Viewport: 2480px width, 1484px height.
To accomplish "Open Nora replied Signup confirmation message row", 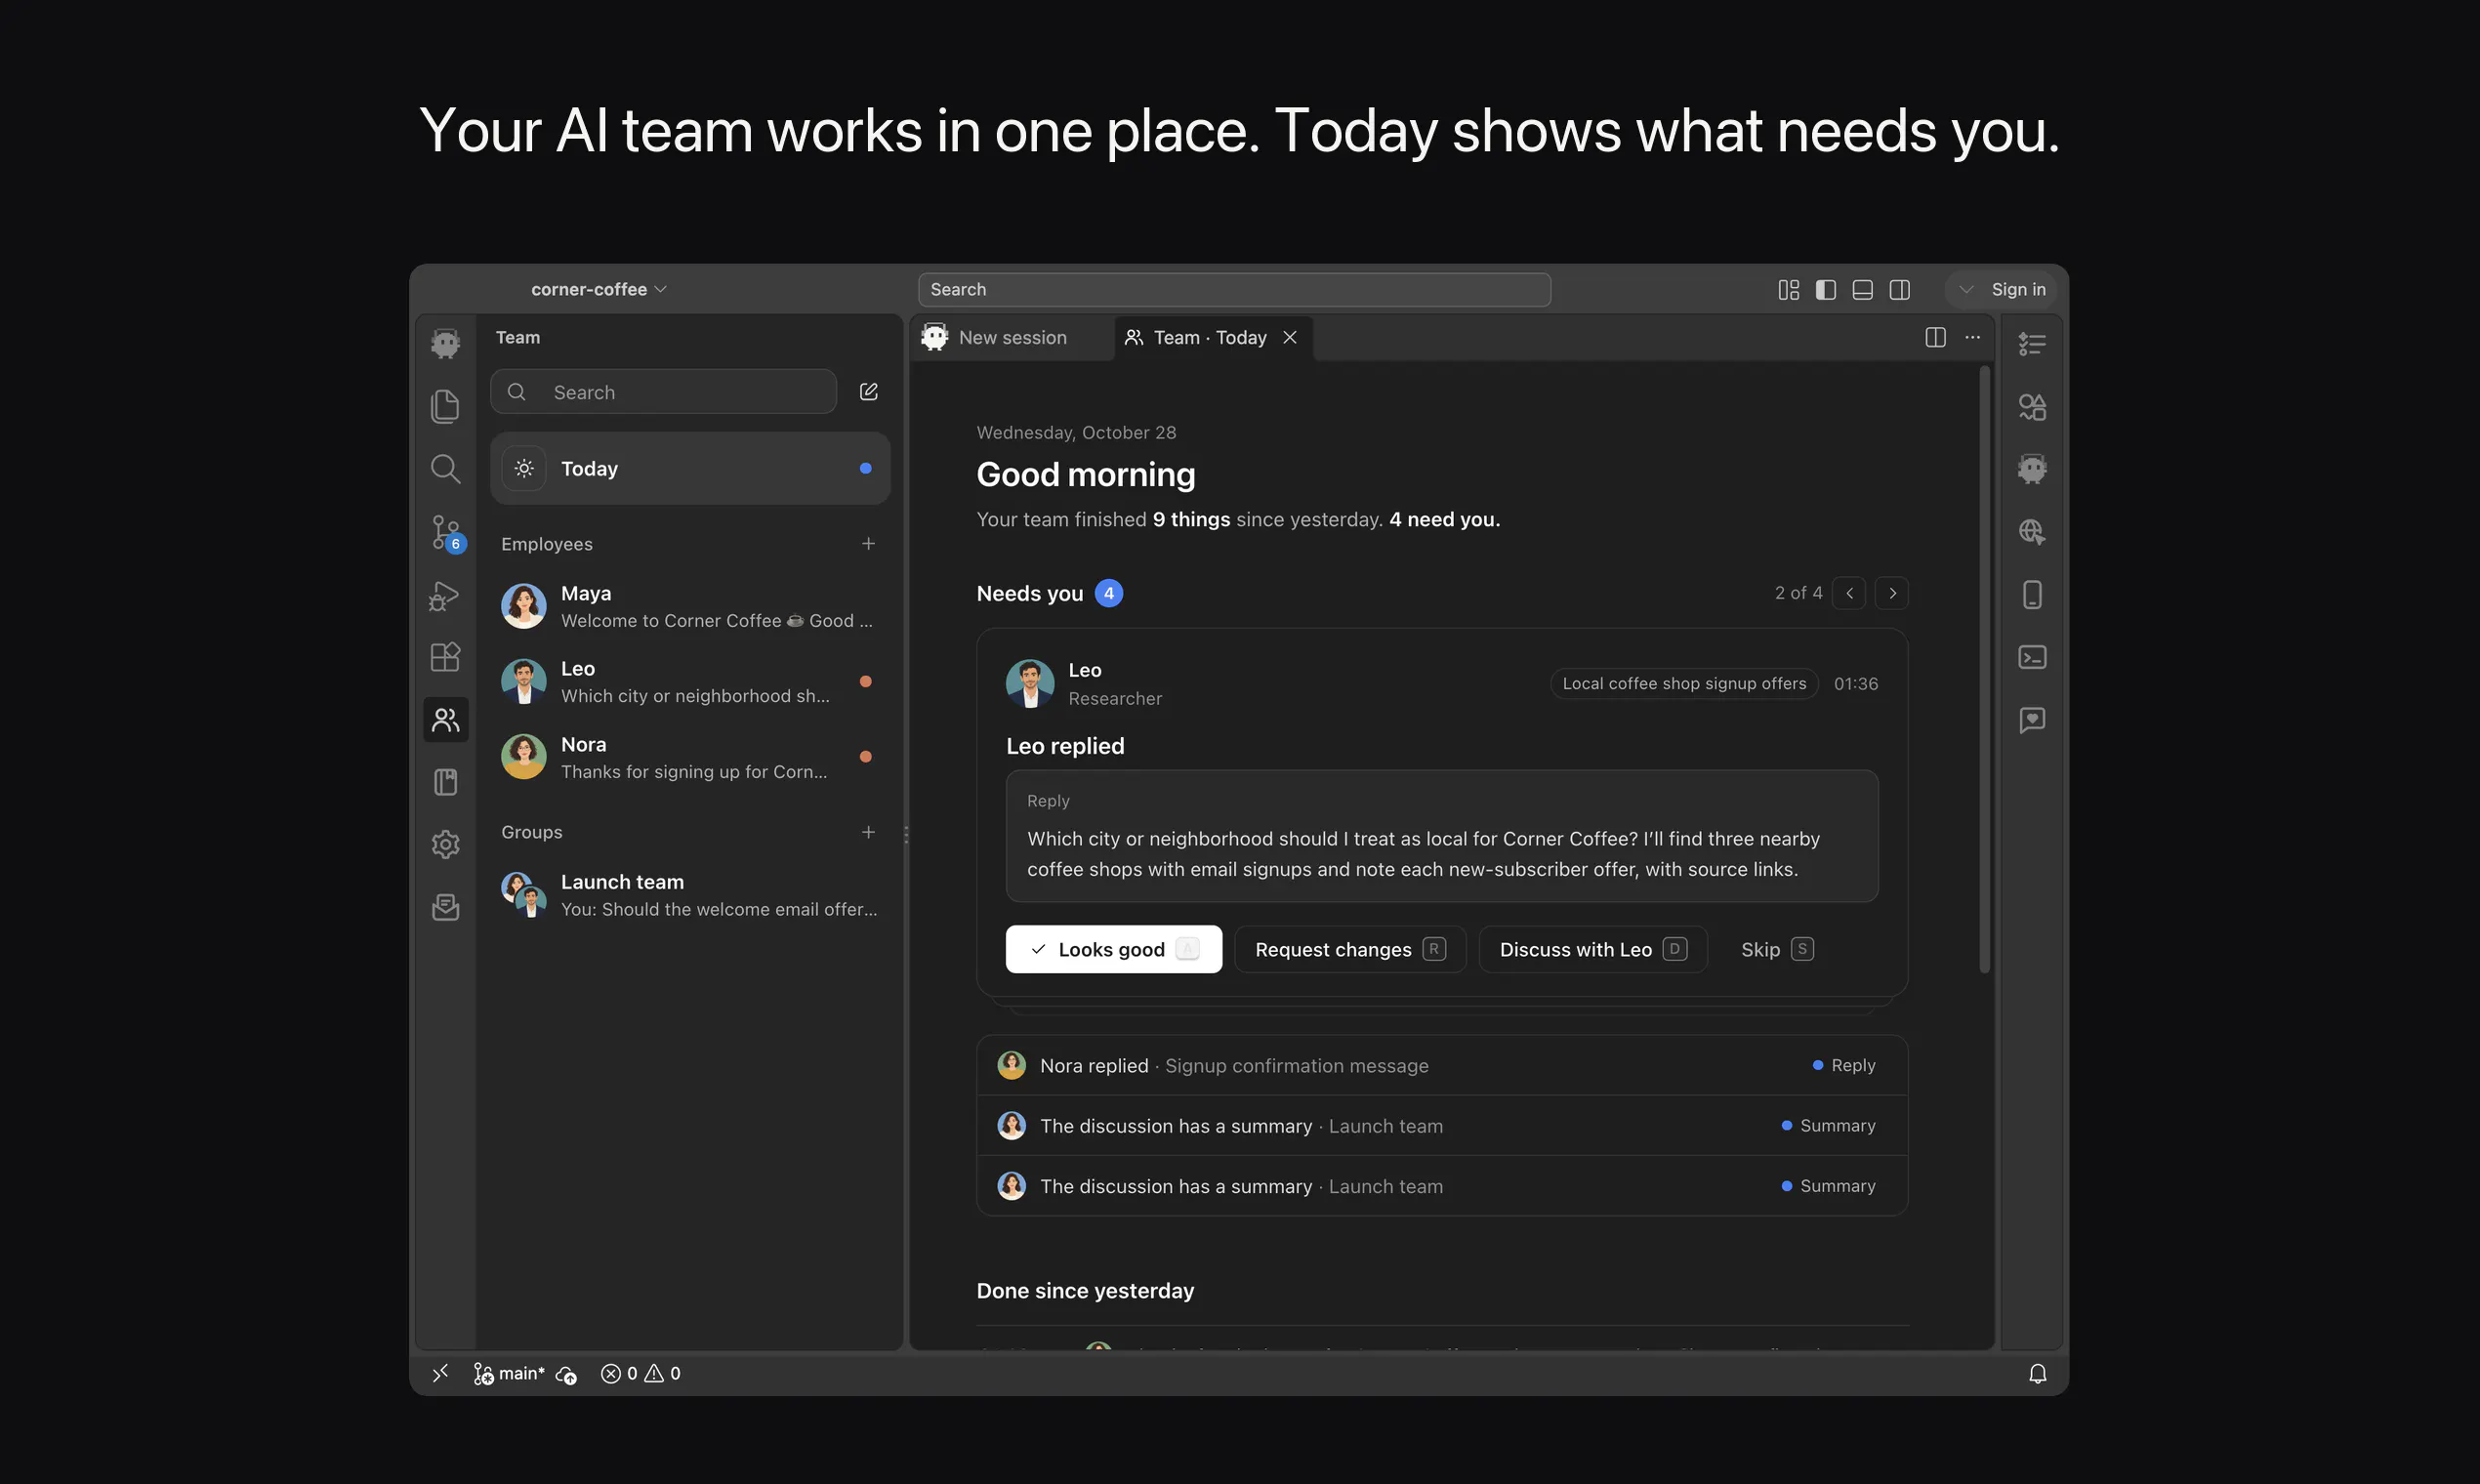I will [x=1441, y=1066].
